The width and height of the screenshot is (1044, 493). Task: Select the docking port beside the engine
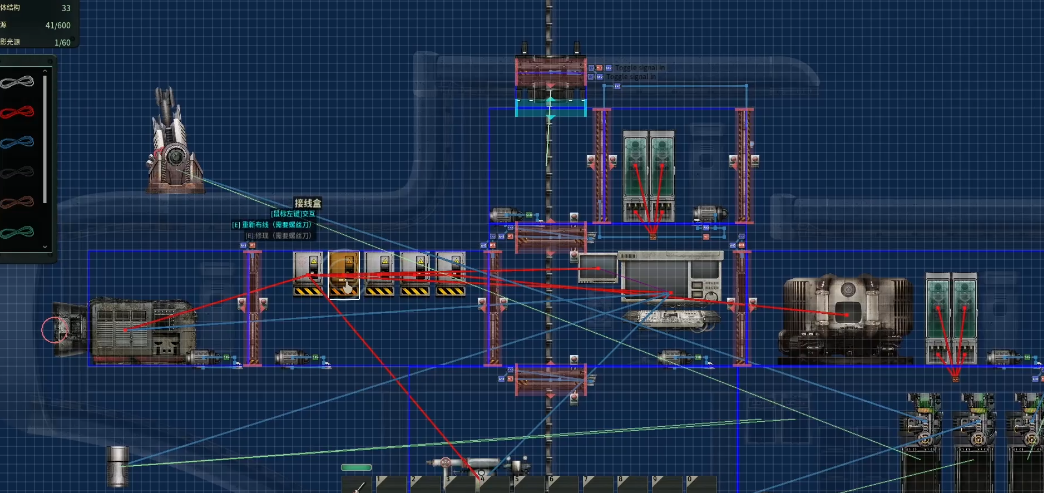pyautogui.click(x=71, y=329)
